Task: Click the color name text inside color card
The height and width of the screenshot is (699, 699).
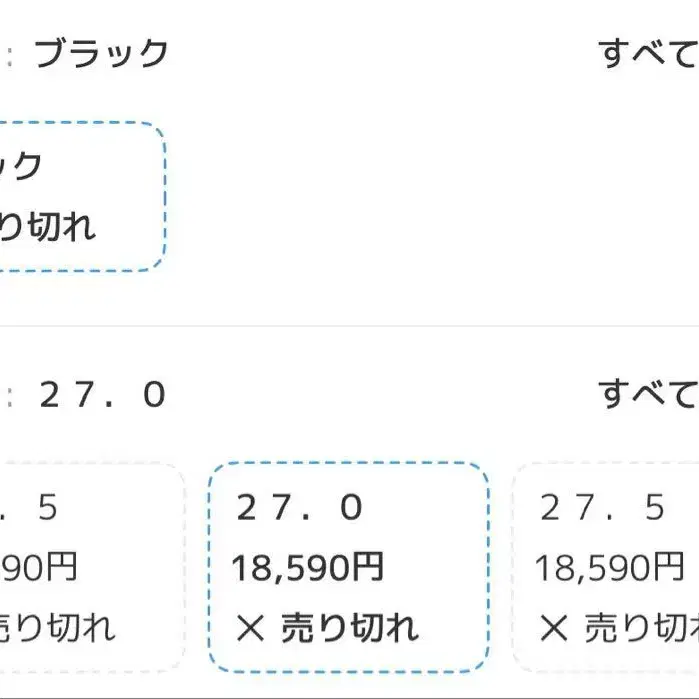Action: [x=22, y=166]
